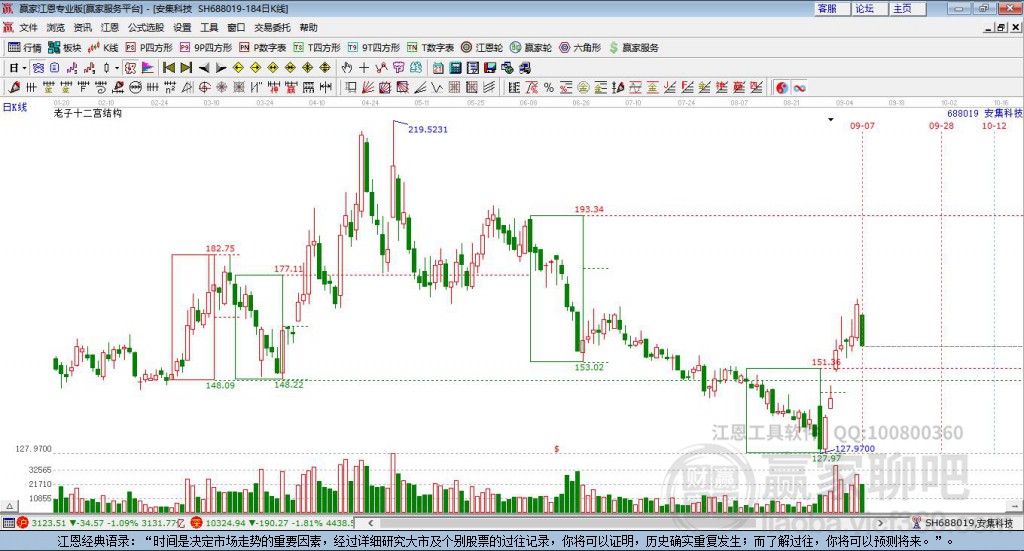The height and width of the screenshot is (551, 1024).
Task: Open the P数字表 tool
Action: coord(263,48)
